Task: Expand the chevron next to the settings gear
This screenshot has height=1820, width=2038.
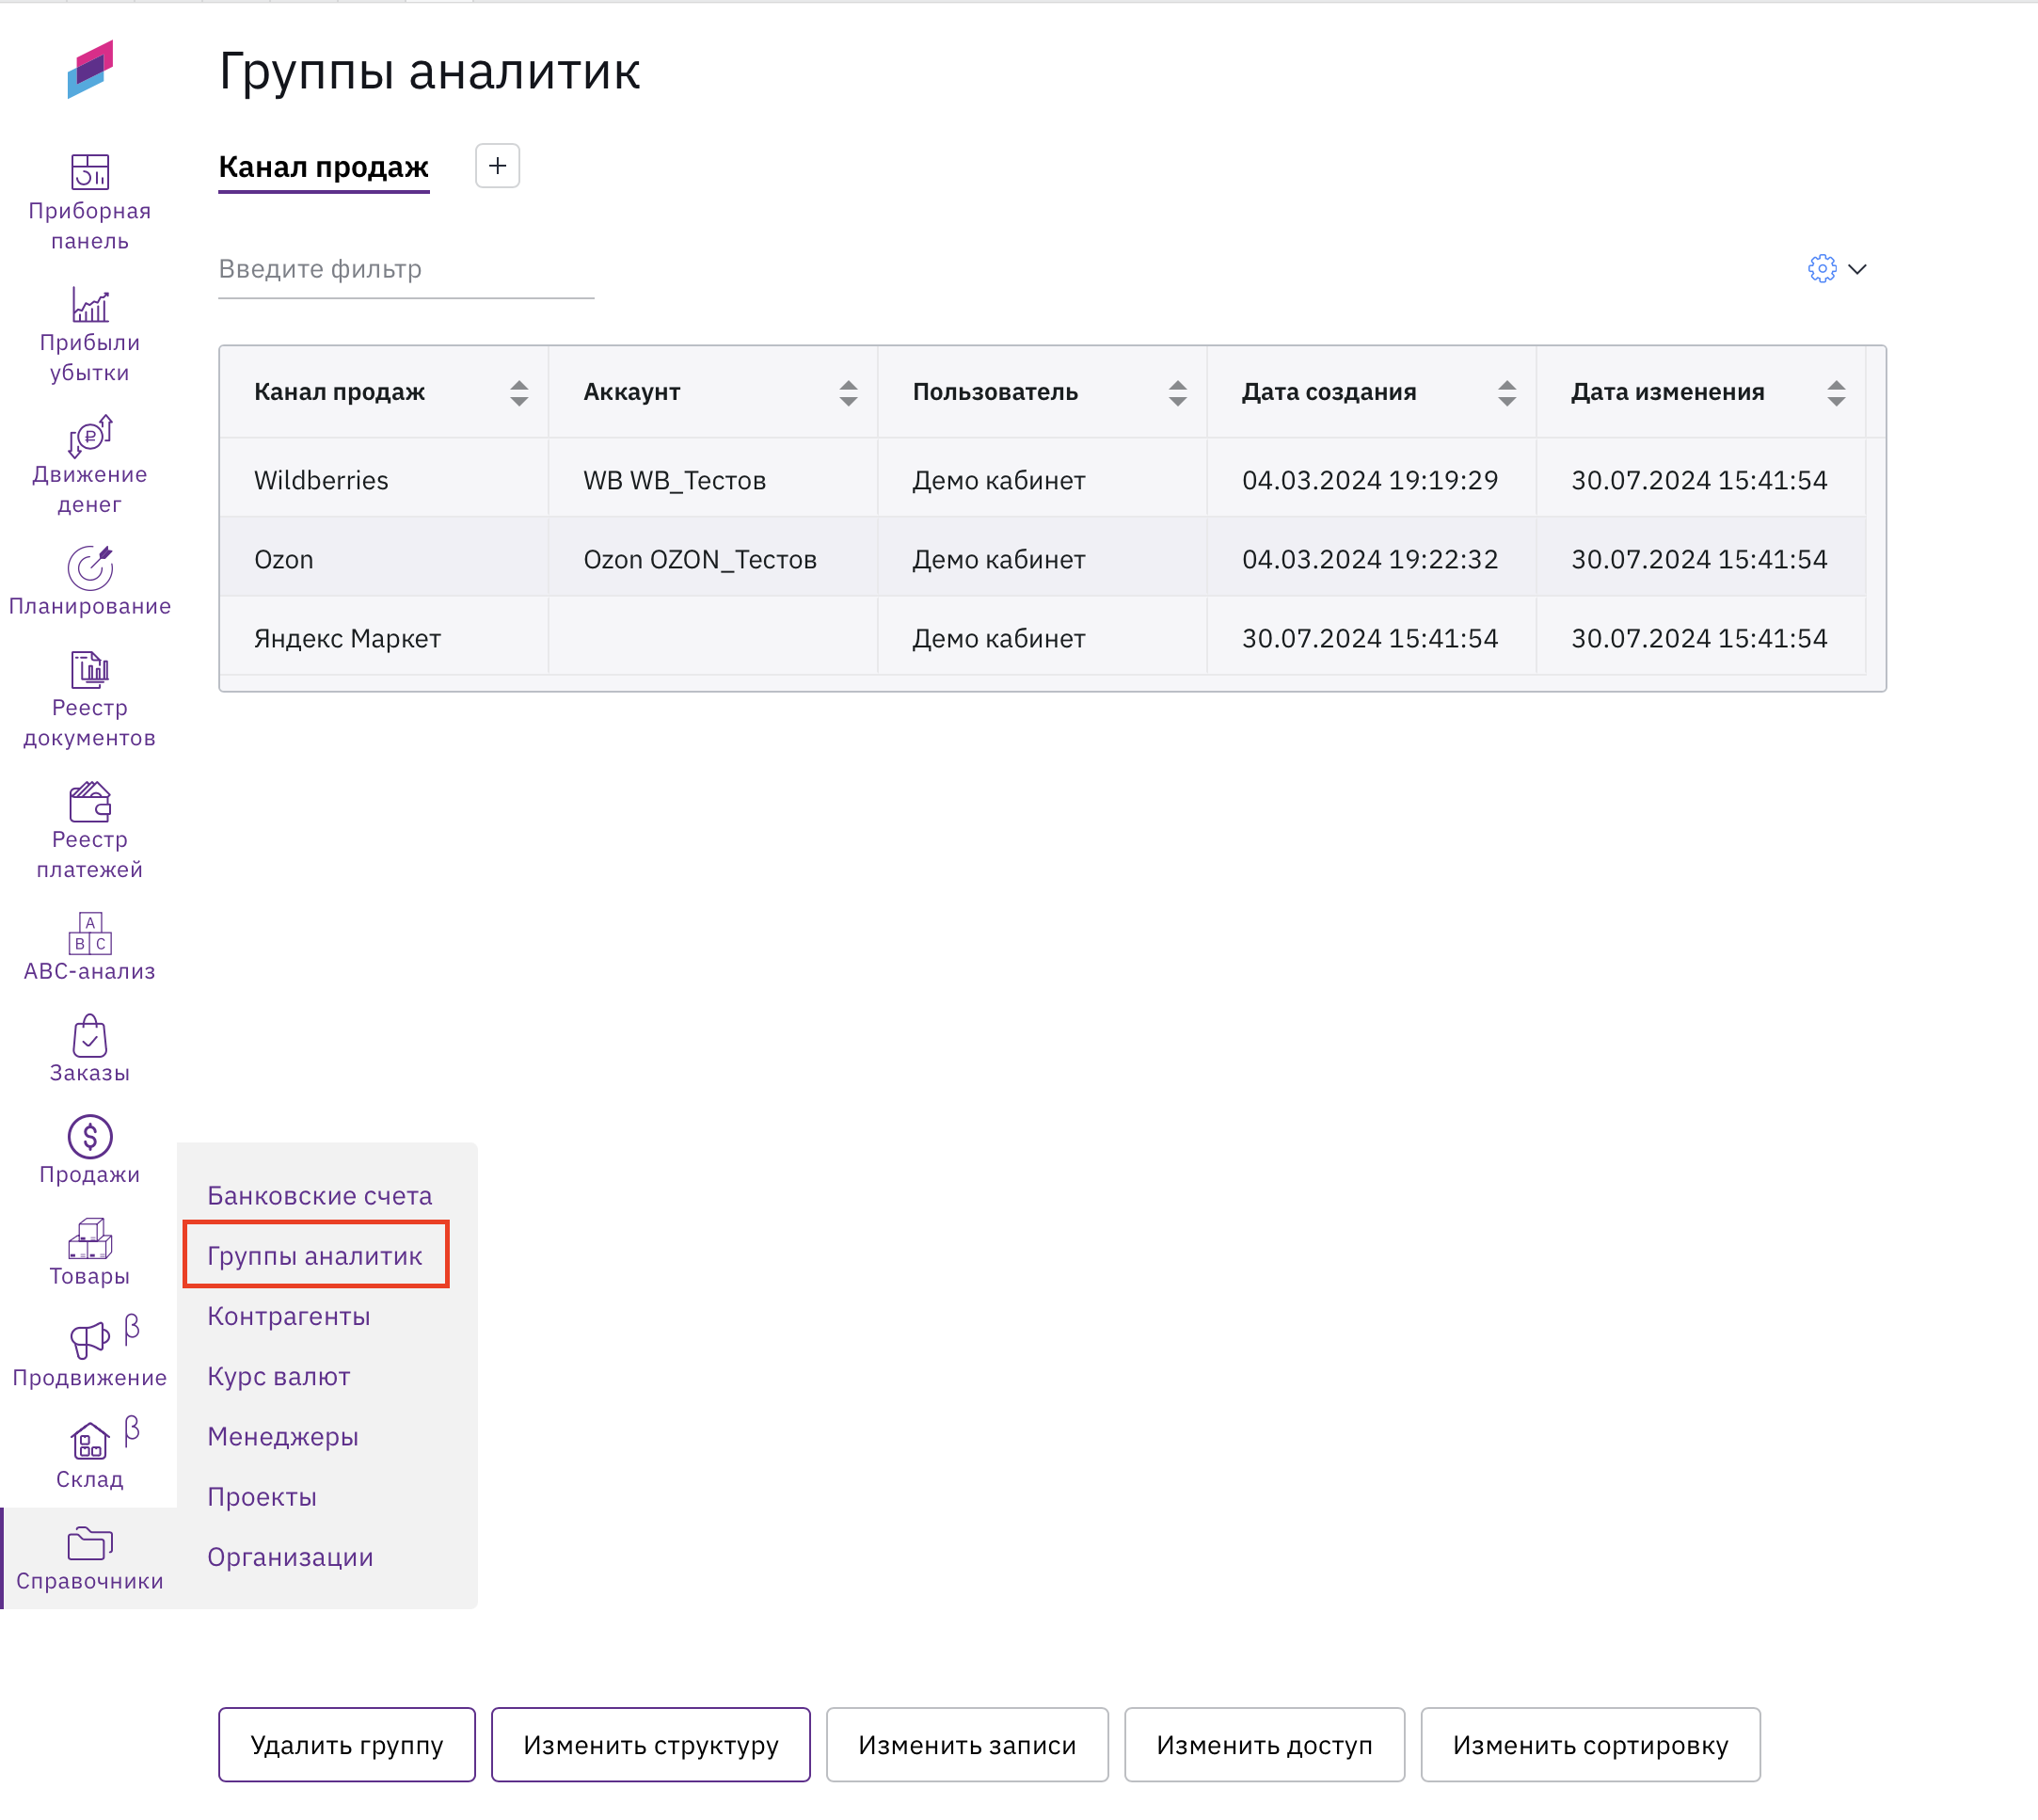Action: point(1857,269)
